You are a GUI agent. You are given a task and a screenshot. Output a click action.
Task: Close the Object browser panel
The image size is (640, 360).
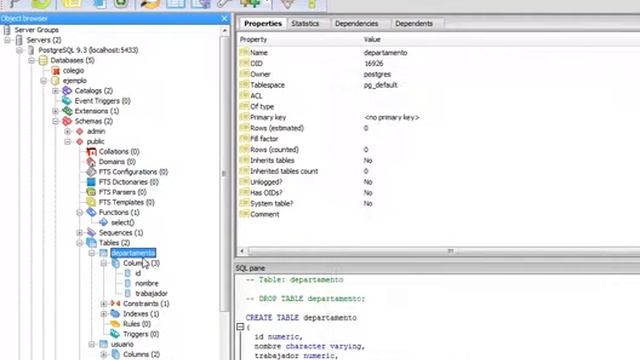(x=224, y=18)
